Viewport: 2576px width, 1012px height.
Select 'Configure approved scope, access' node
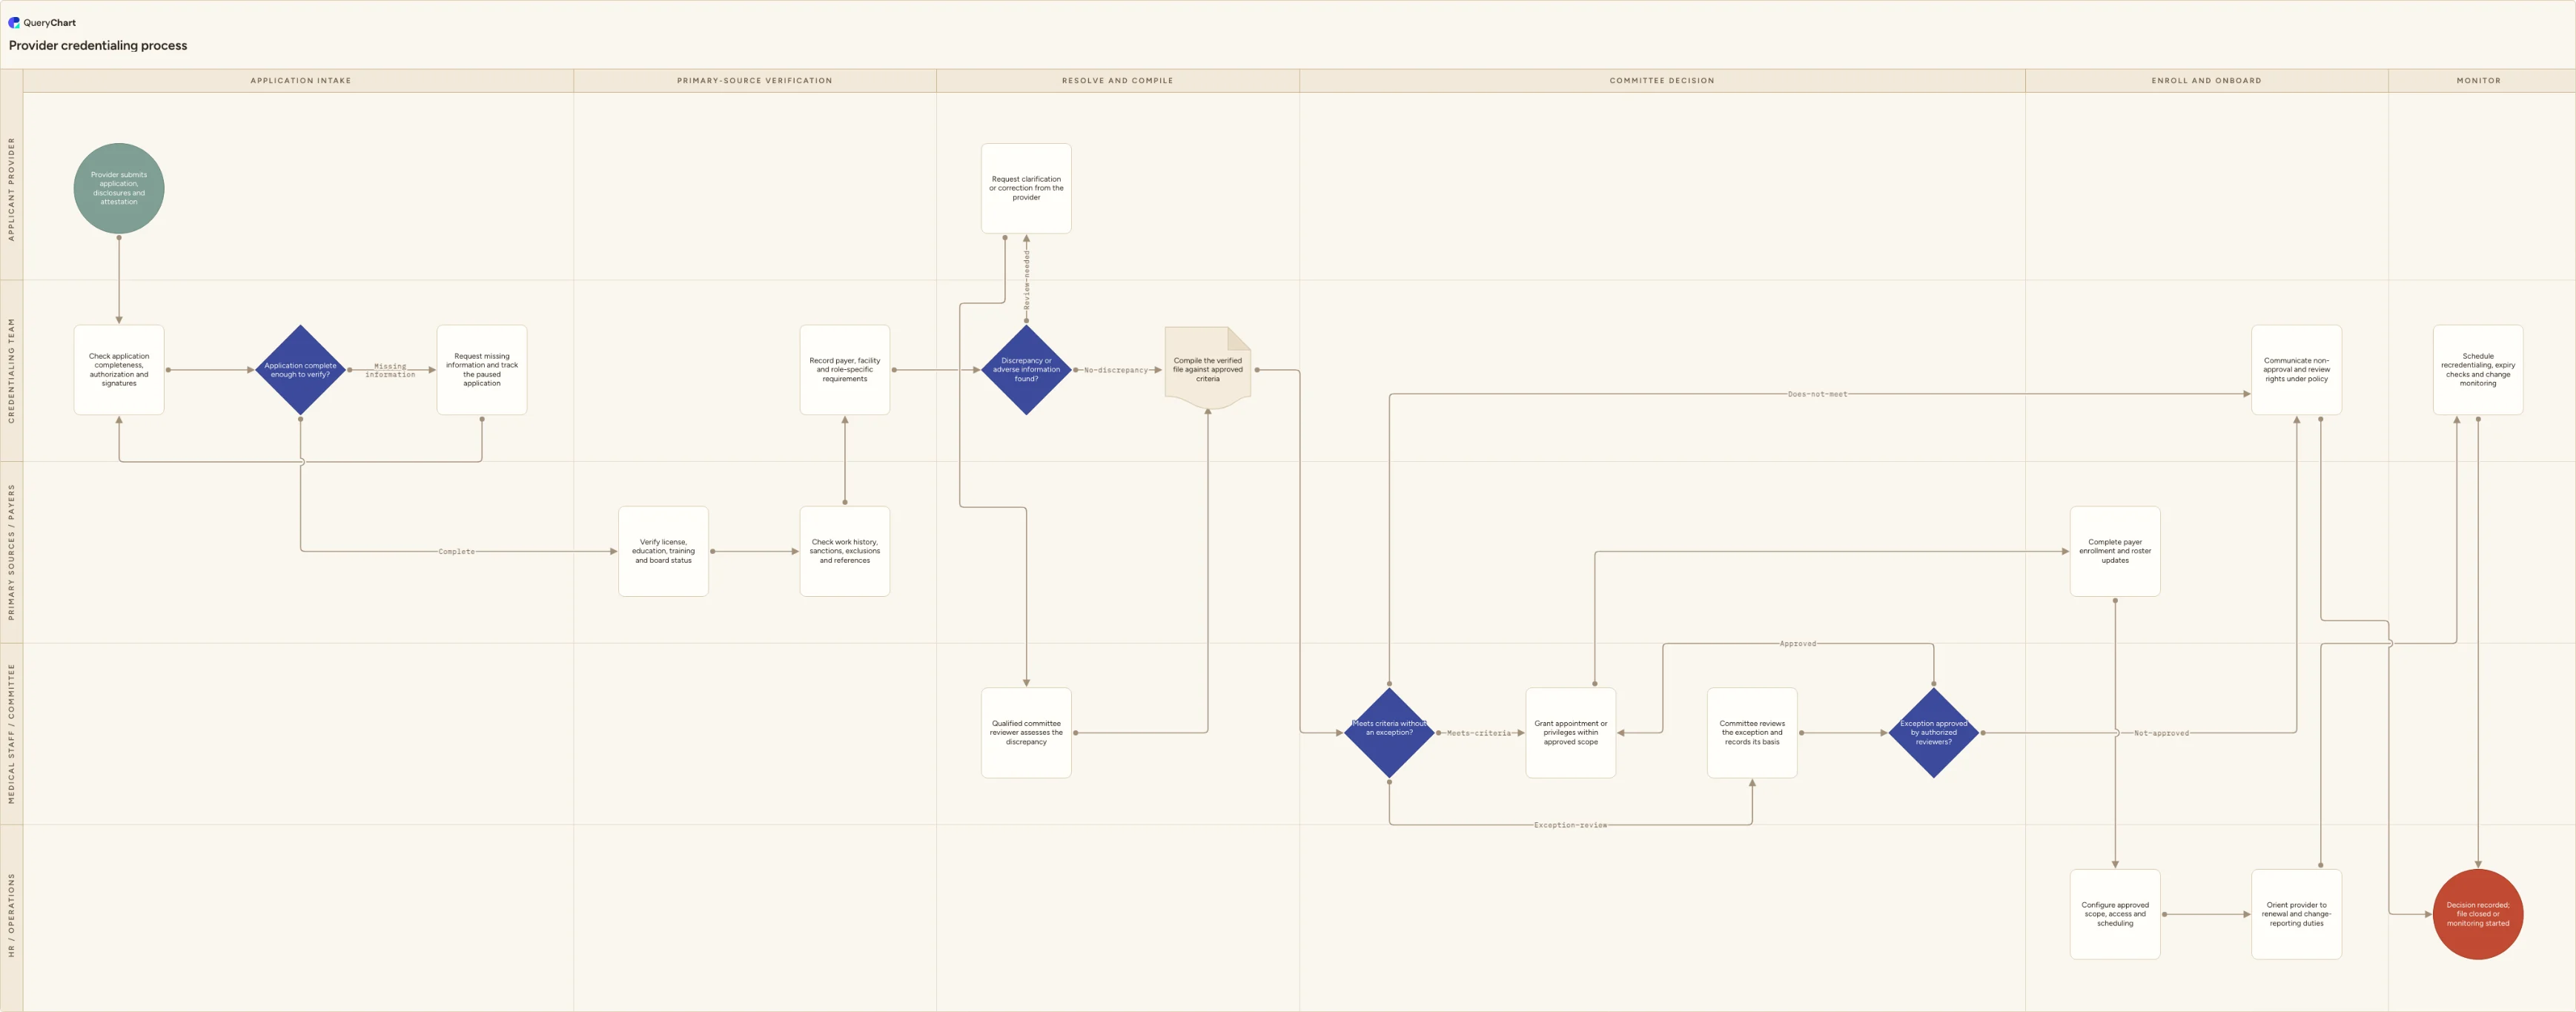2115,914
